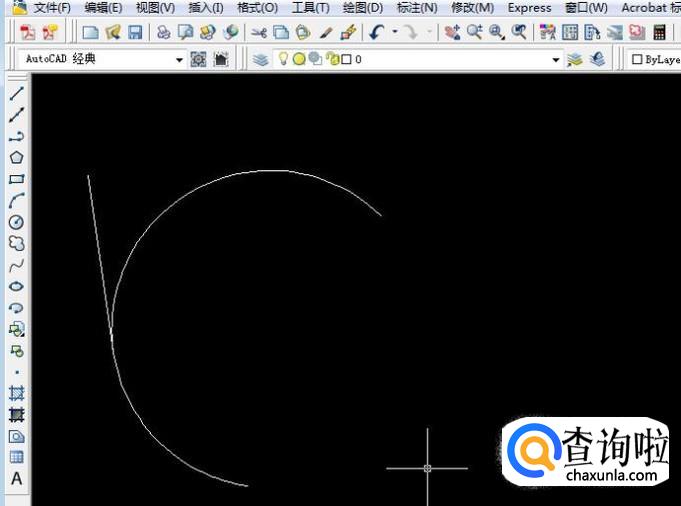Click the Plot printer icon
The height and width of the screenshot is (506, 681).
tap(163, 32)
